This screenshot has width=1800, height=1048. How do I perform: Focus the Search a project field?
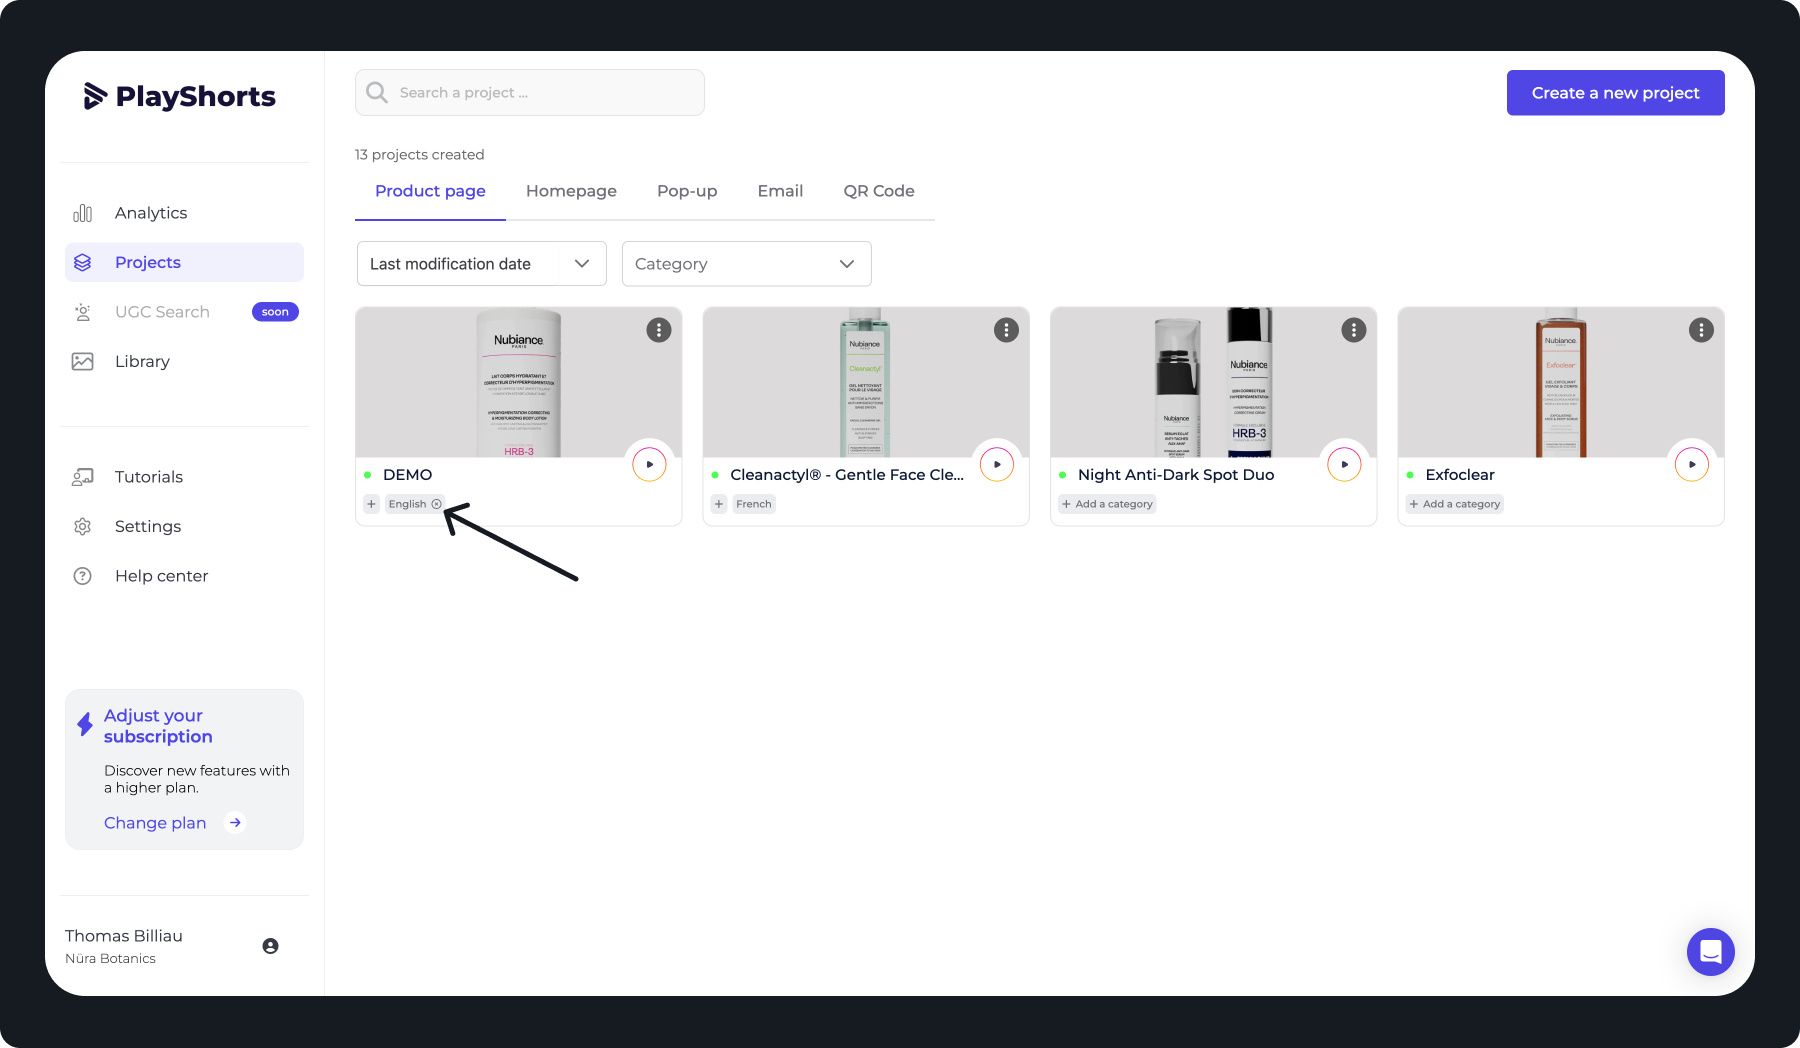(530, 92)
